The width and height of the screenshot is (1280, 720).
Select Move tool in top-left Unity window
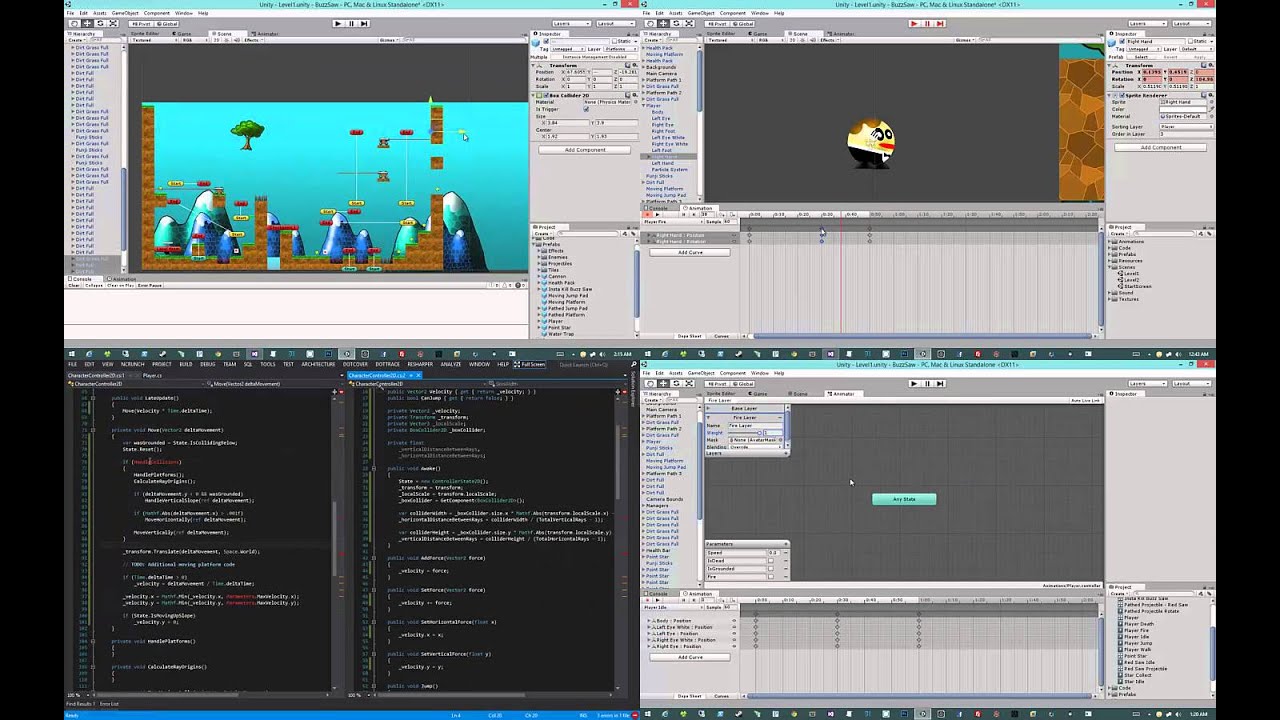86,23
